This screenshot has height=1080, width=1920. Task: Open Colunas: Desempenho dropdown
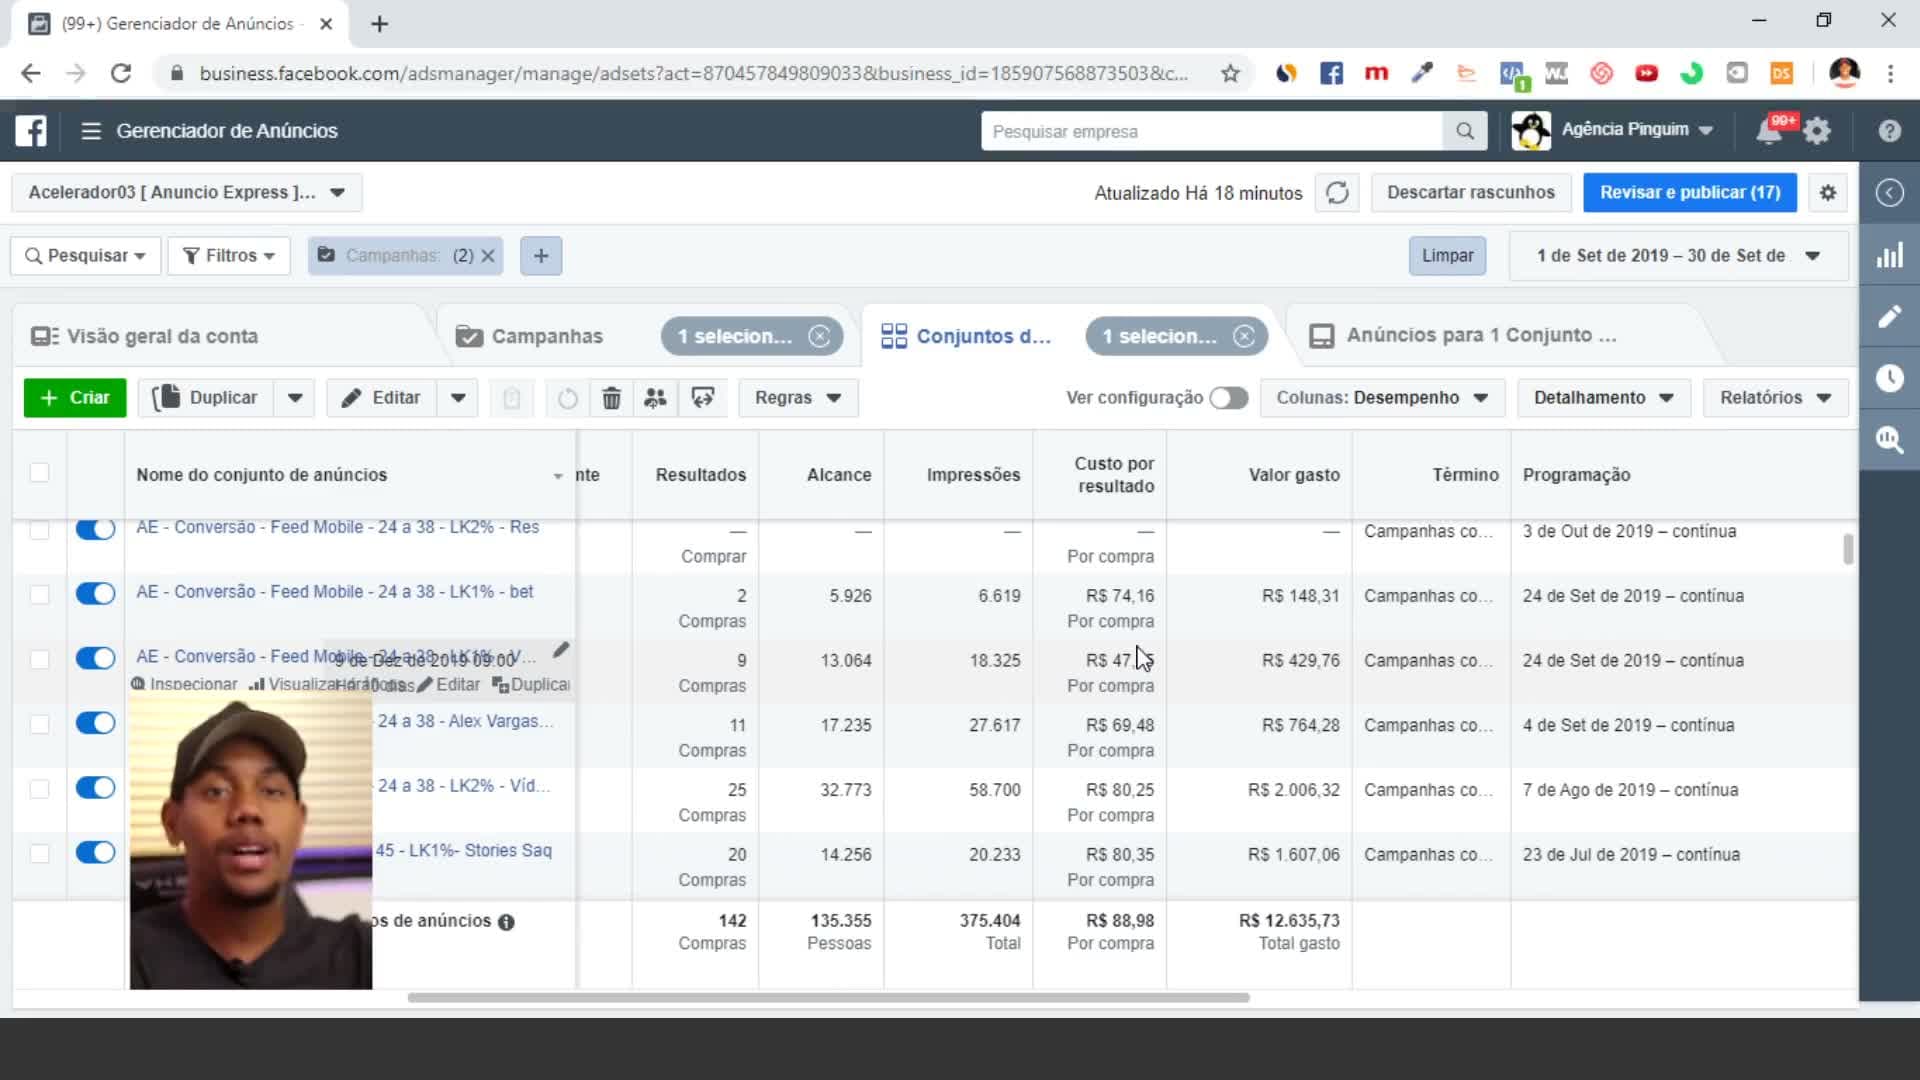(x=1383, y=398)
